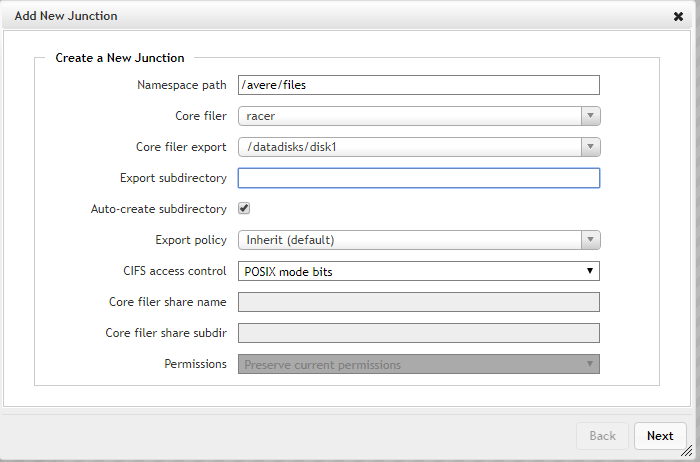Viewport: 700px width, 462px height.
Task: Toggle the Auto-create subdirectory checkbox
Action: coord(243,209)
